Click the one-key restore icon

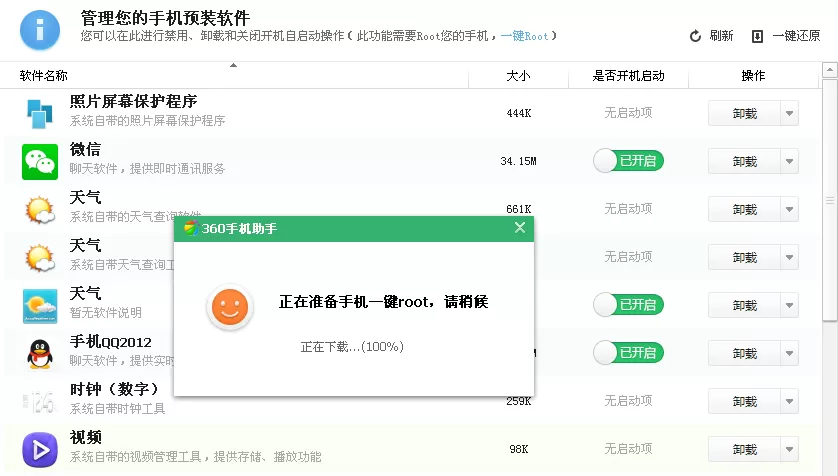click(x=757, y=36)
